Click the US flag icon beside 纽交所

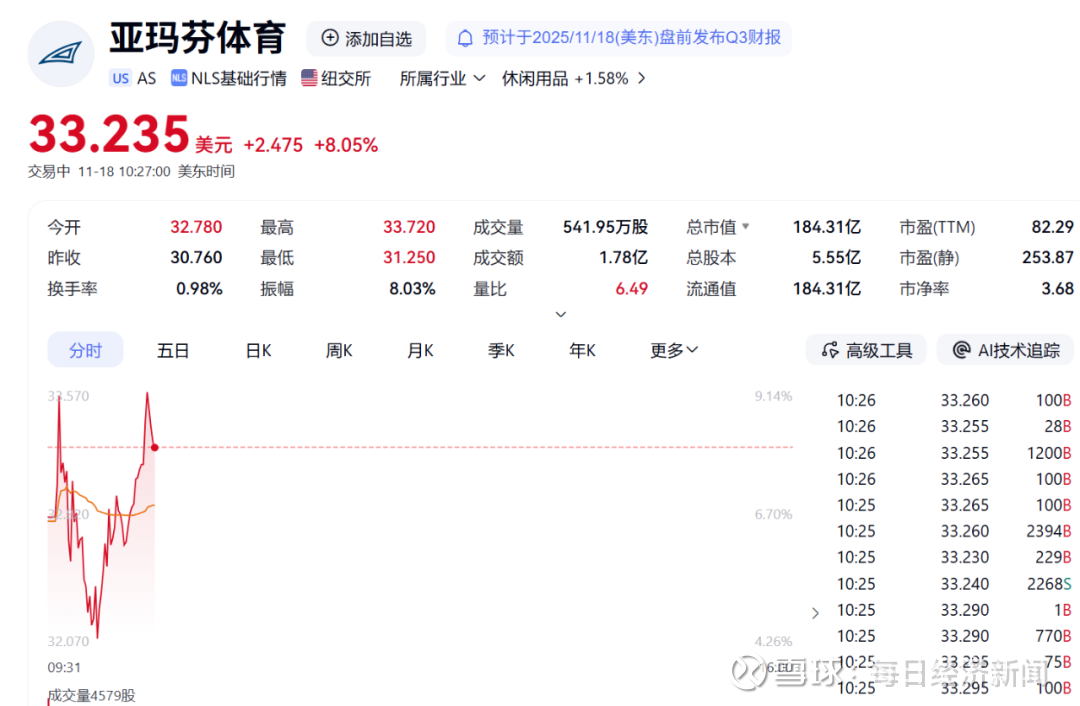pyautogui.click(x=309, y=79)
